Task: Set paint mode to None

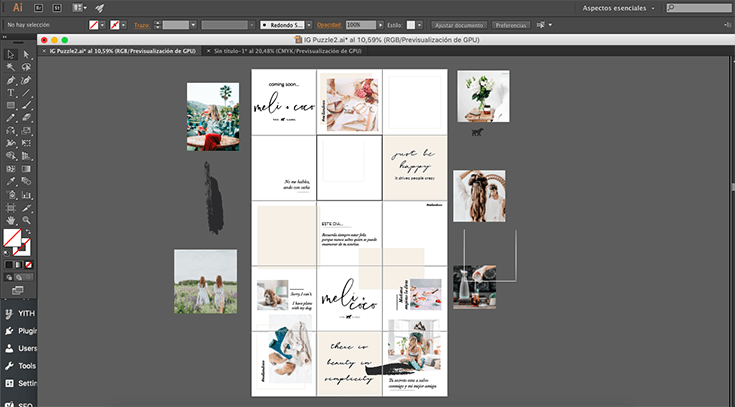Action: click(x=29, y=265)
